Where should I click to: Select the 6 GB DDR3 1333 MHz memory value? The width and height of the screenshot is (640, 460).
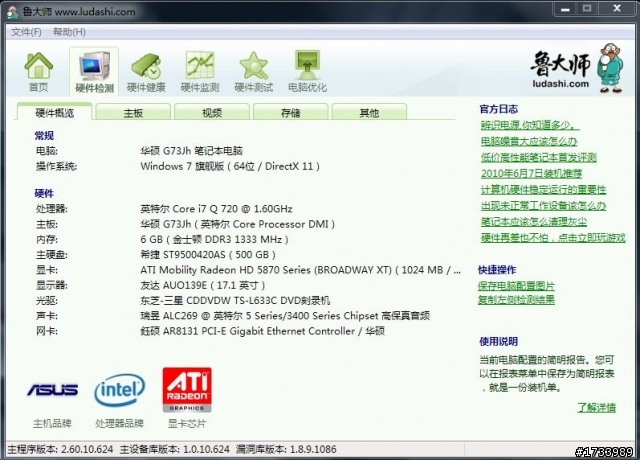pyautogui.click(x=214, y=239)
